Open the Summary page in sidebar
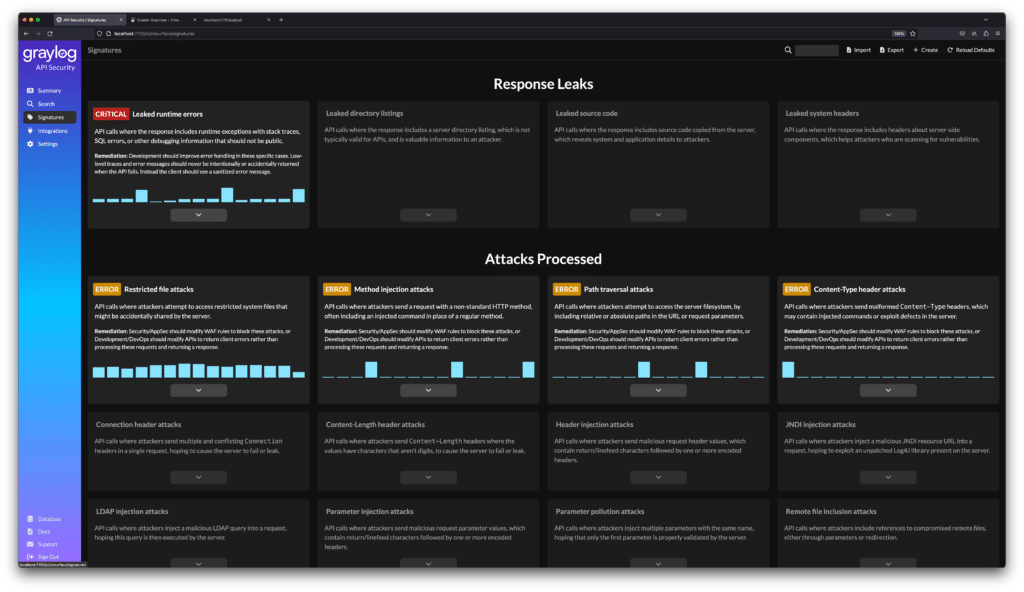Screen dimensions: 1024x592 coord(48,91)
